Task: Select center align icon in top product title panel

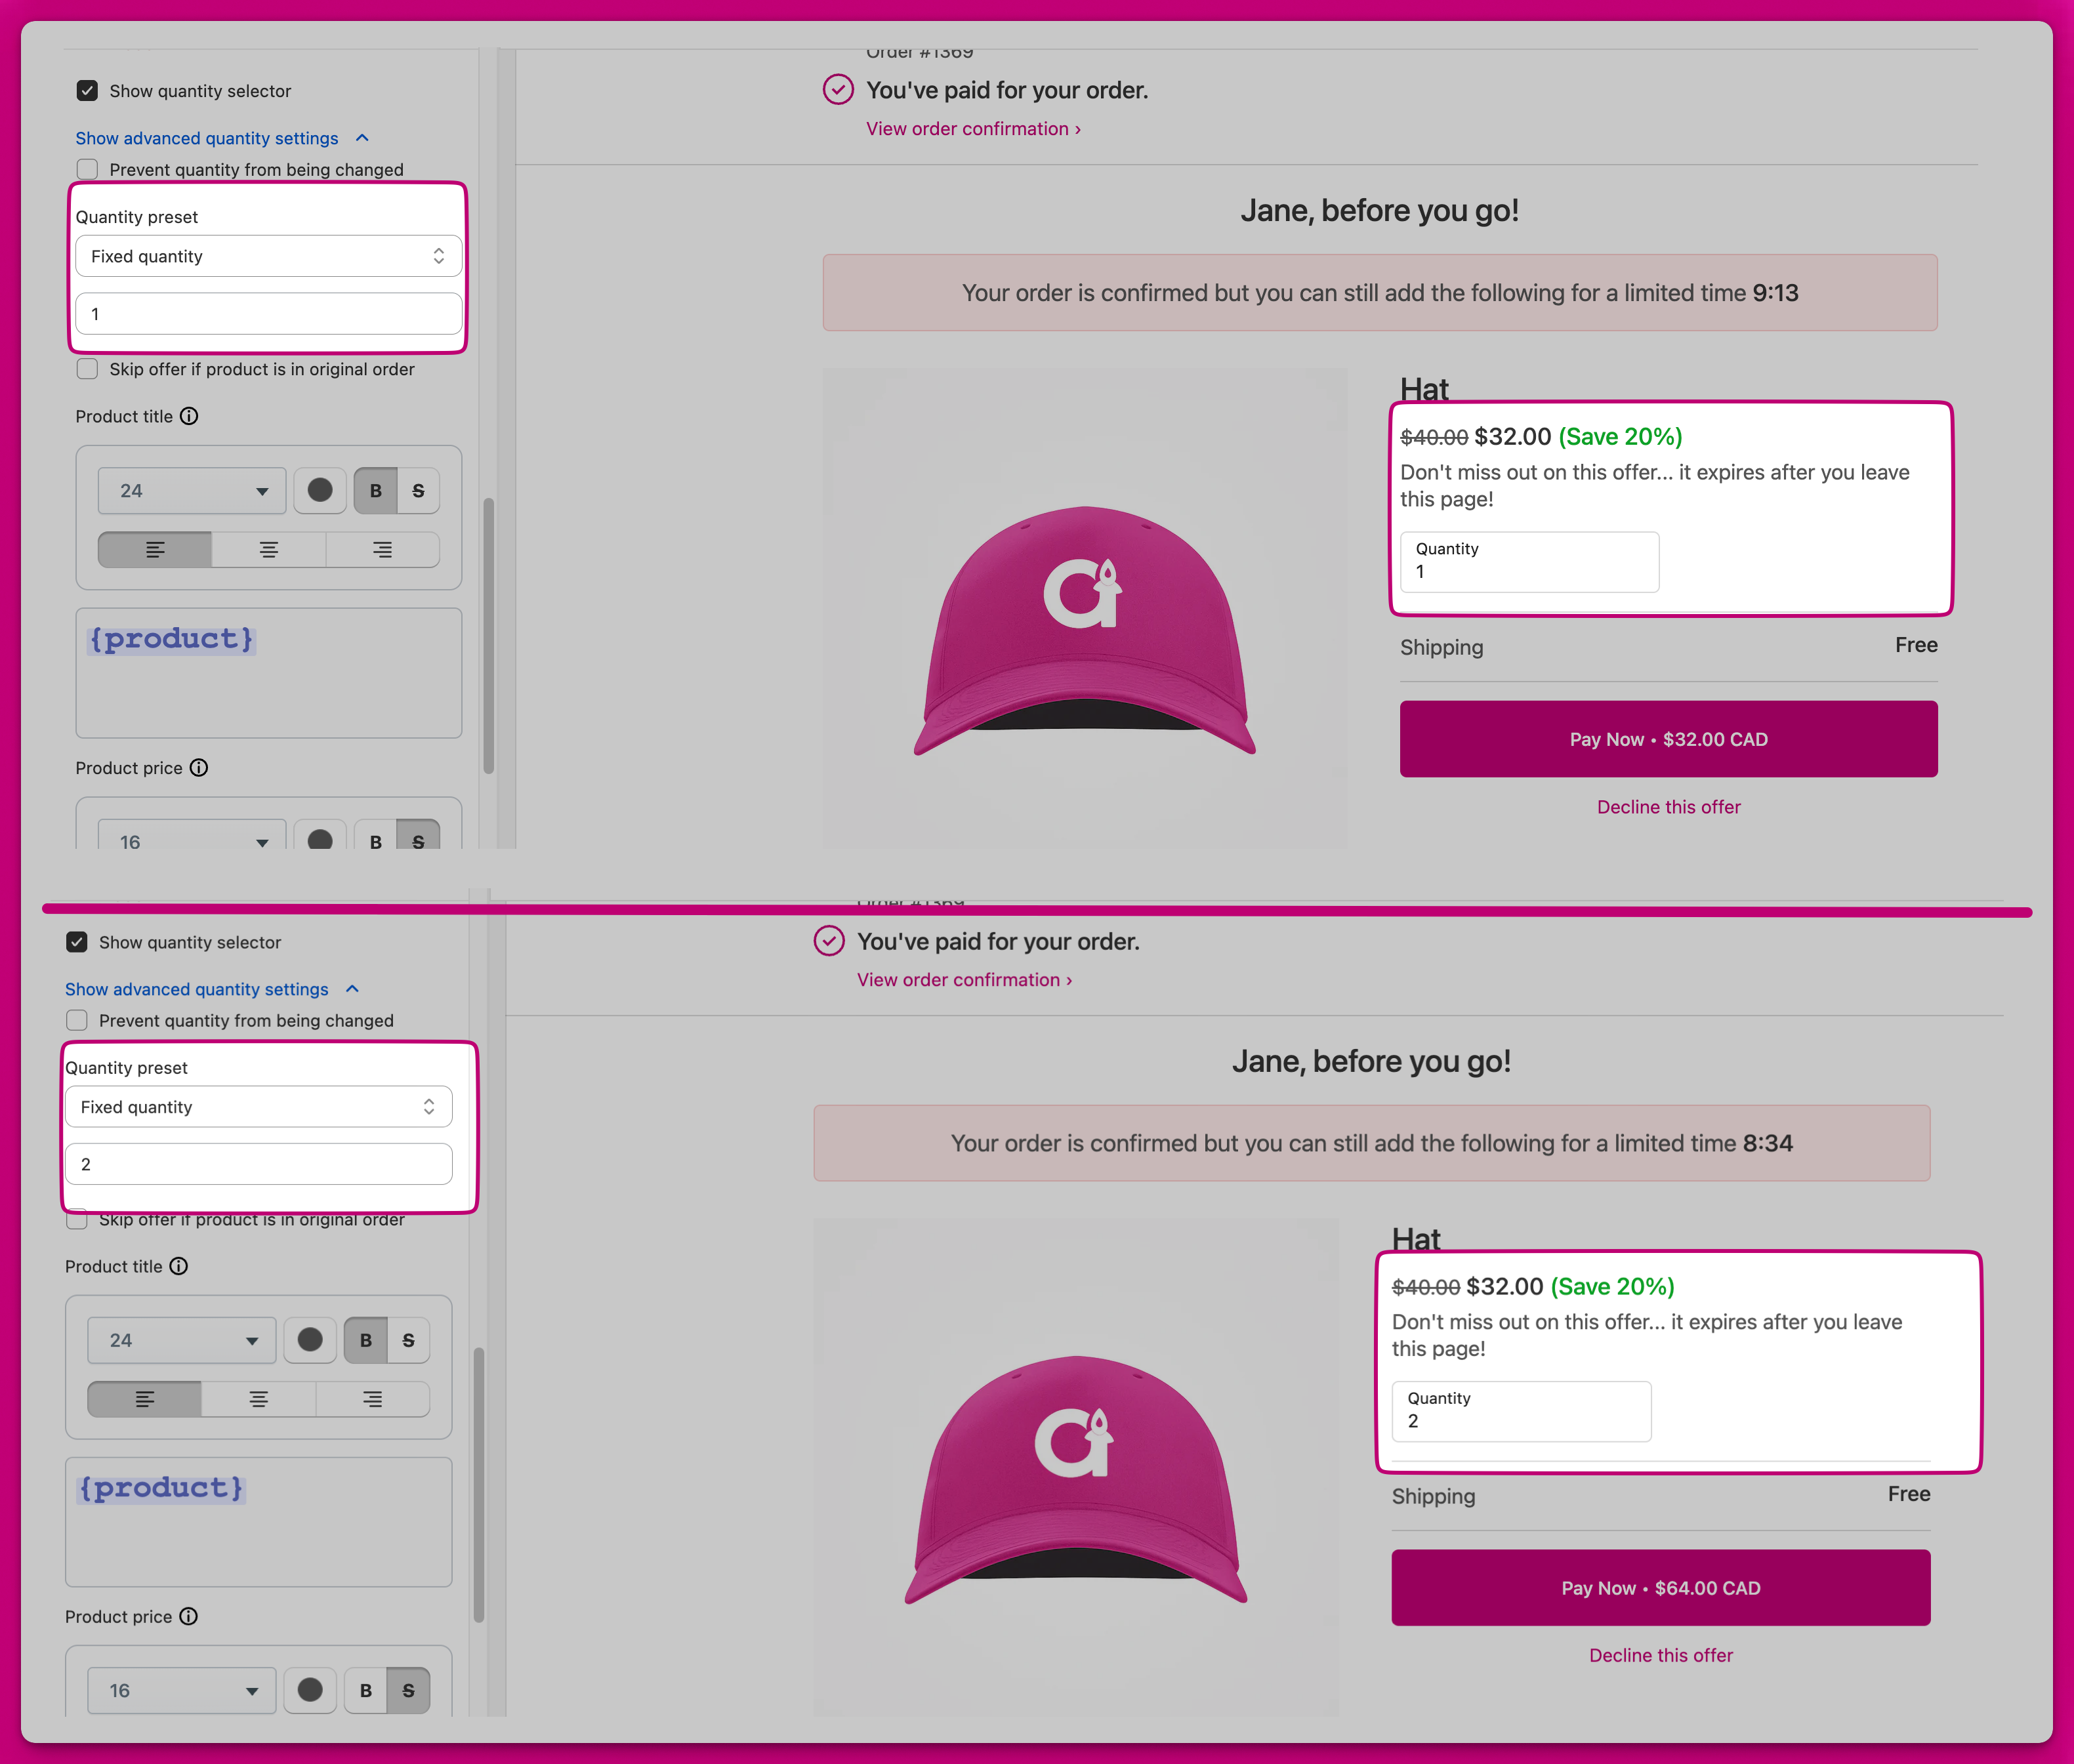Action: 268,550
